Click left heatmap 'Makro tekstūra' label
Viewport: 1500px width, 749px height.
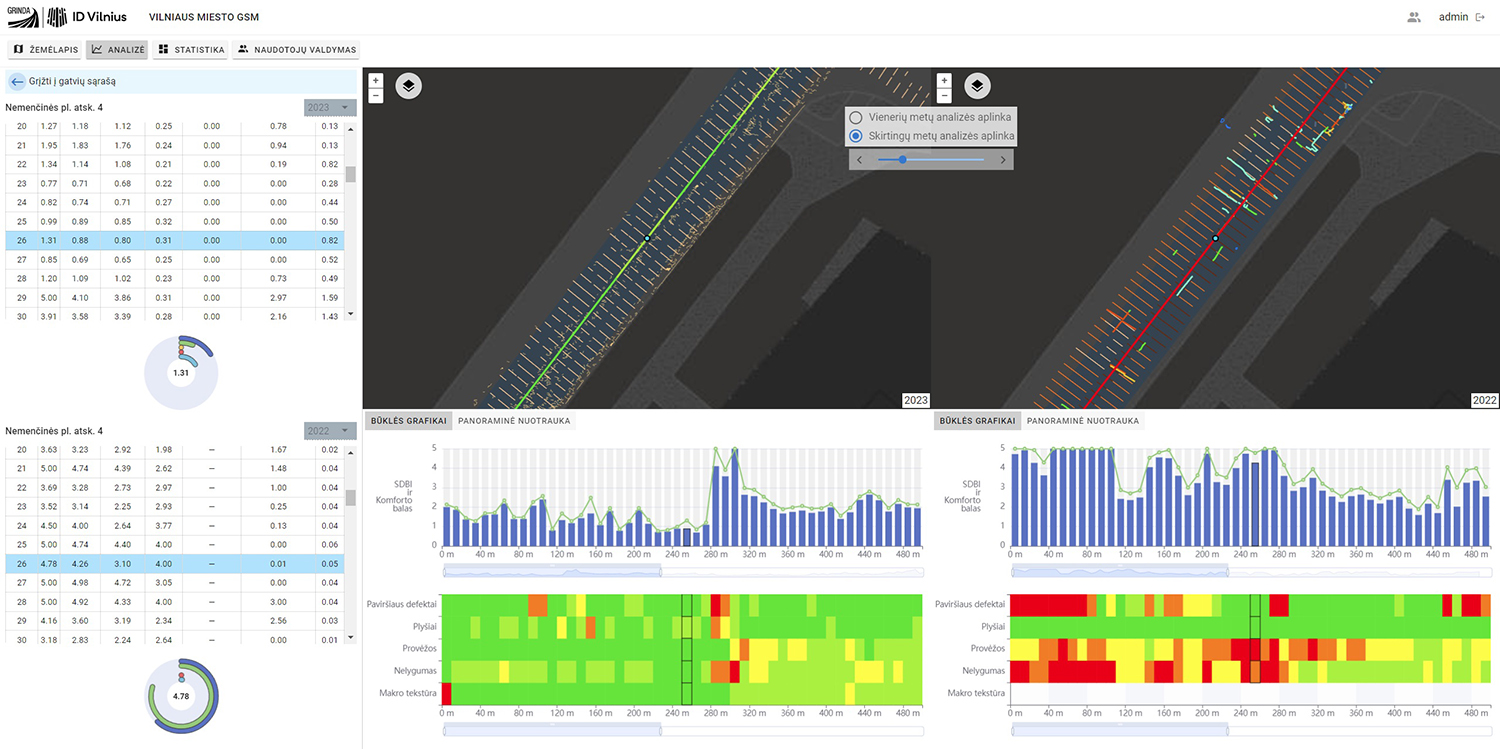click(x=406, y=692)
